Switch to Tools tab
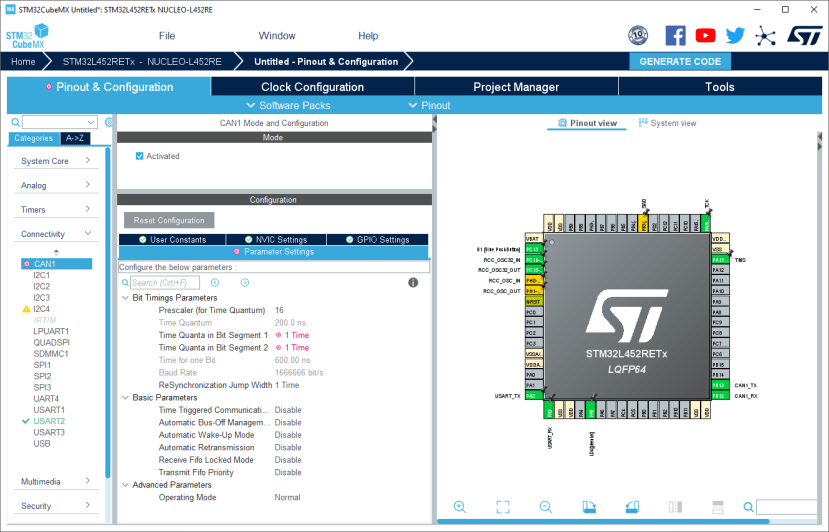829x532 pixels. tap(720, 87)
